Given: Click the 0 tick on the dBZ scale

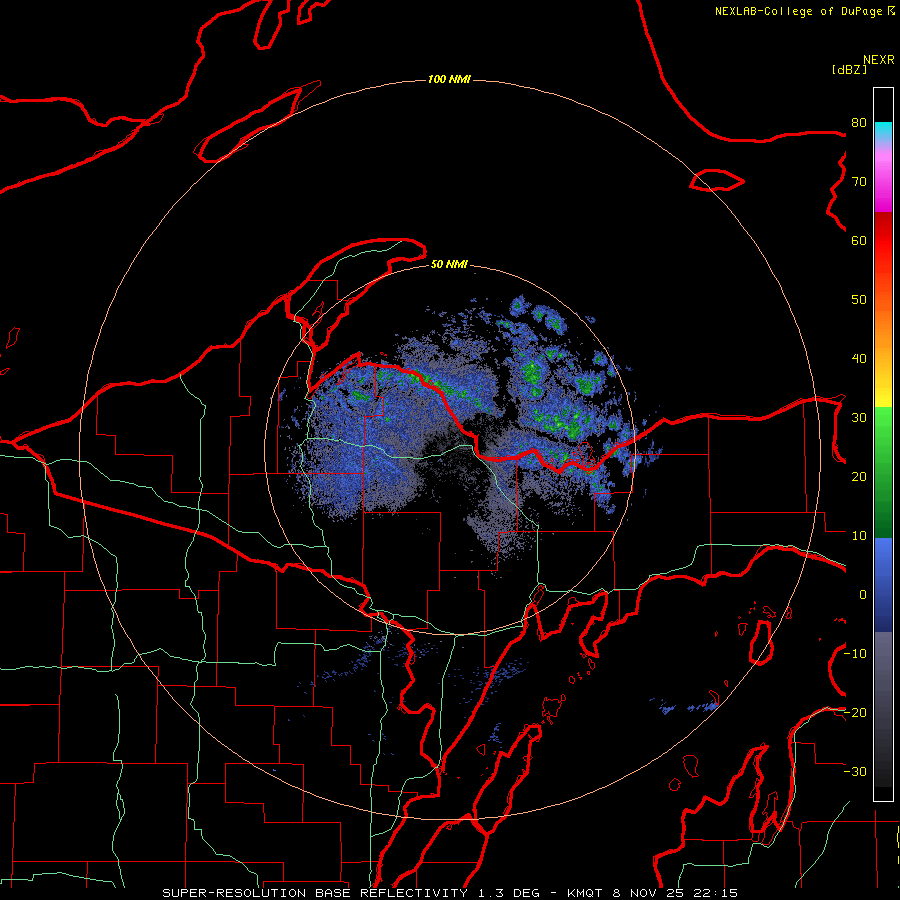Looking at the screenshot, I should pyautogui.click(x=863, y=595).
